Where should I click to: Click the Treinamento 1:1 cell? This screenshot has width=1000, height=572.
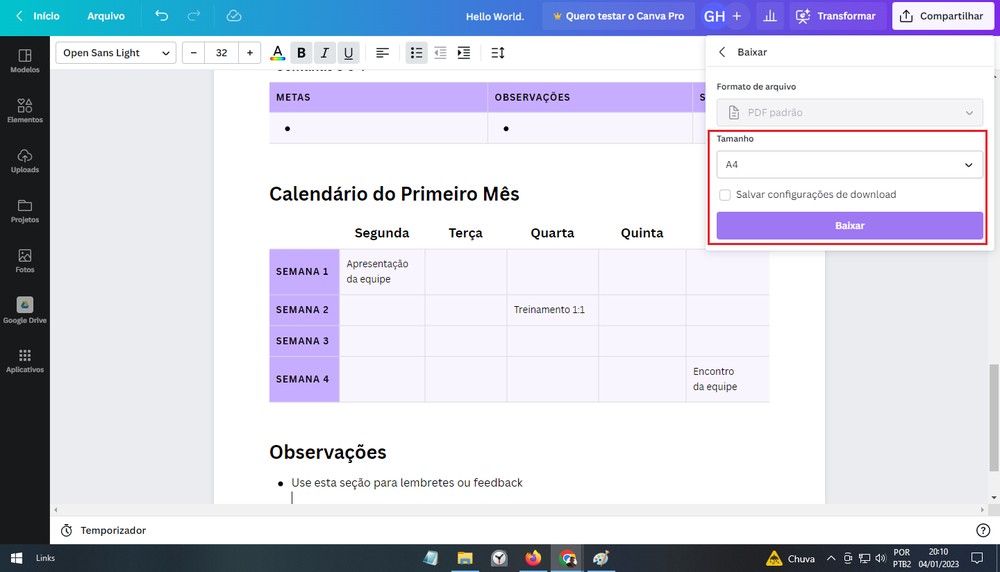pos(552,310)
